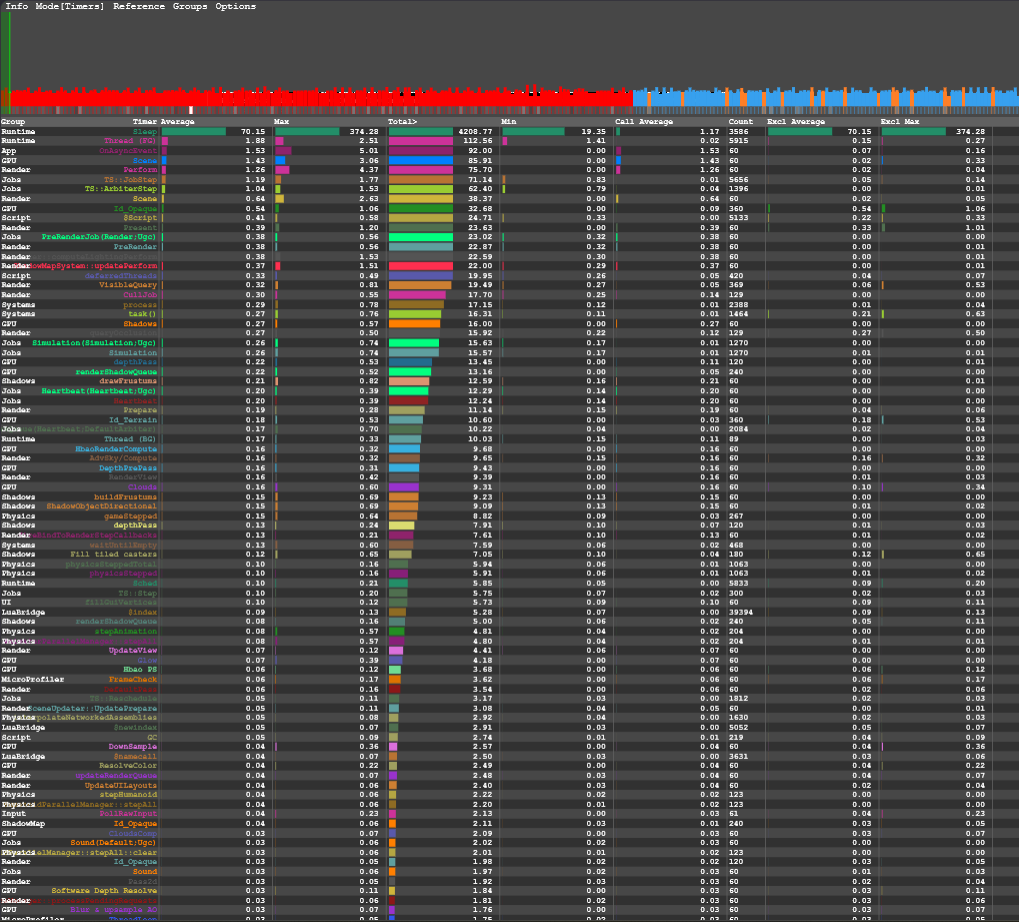
Task: Select the 'UpdateUILayouts' timer
Action: pos(121,786)
